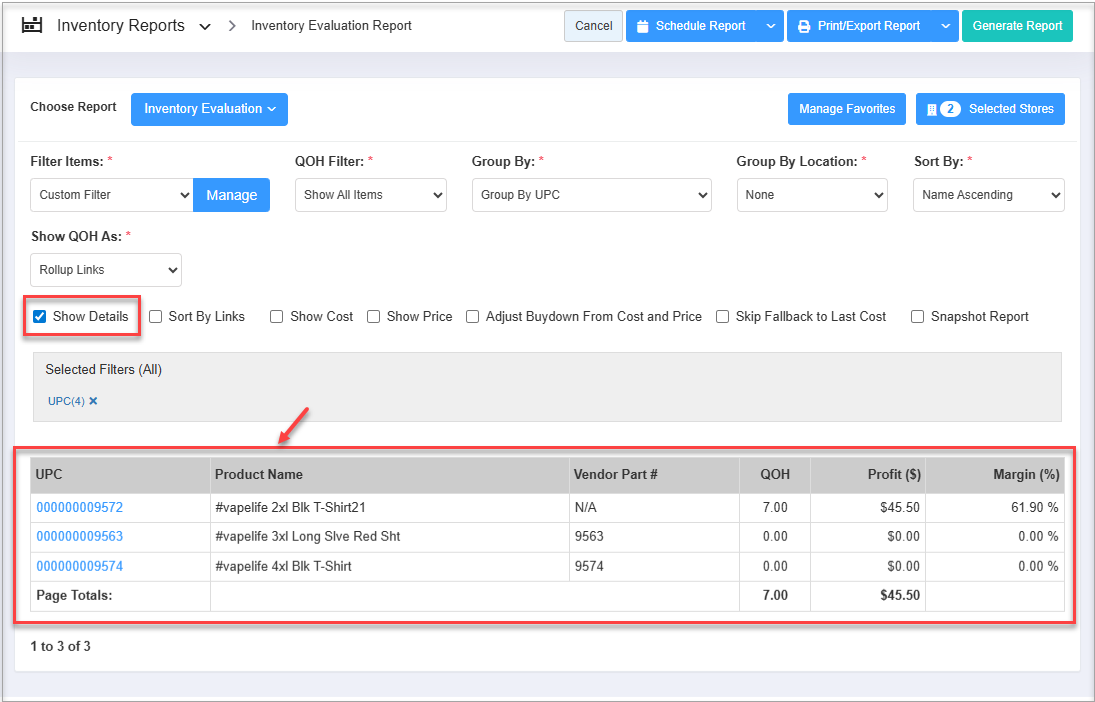Open the Schedule Report split-button arrow

point(770,27)
